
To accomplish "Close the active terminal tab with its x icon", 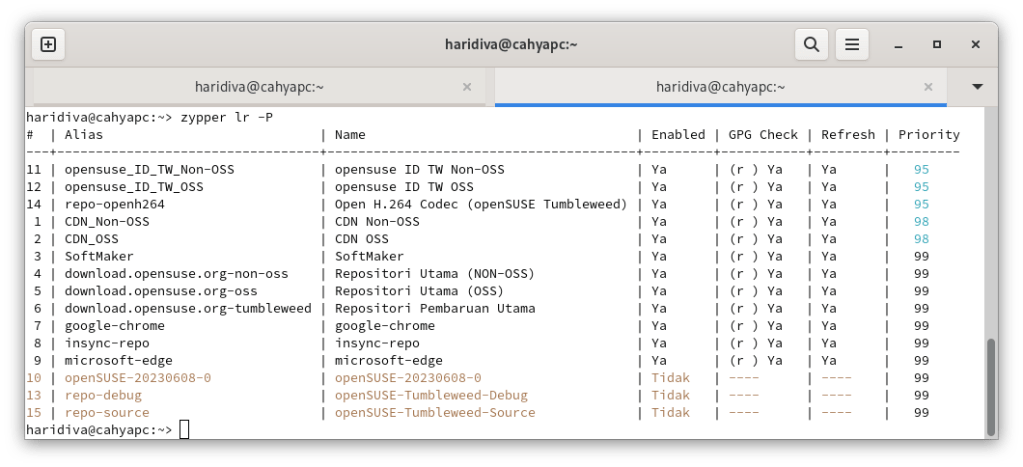I will click(934, 87).
